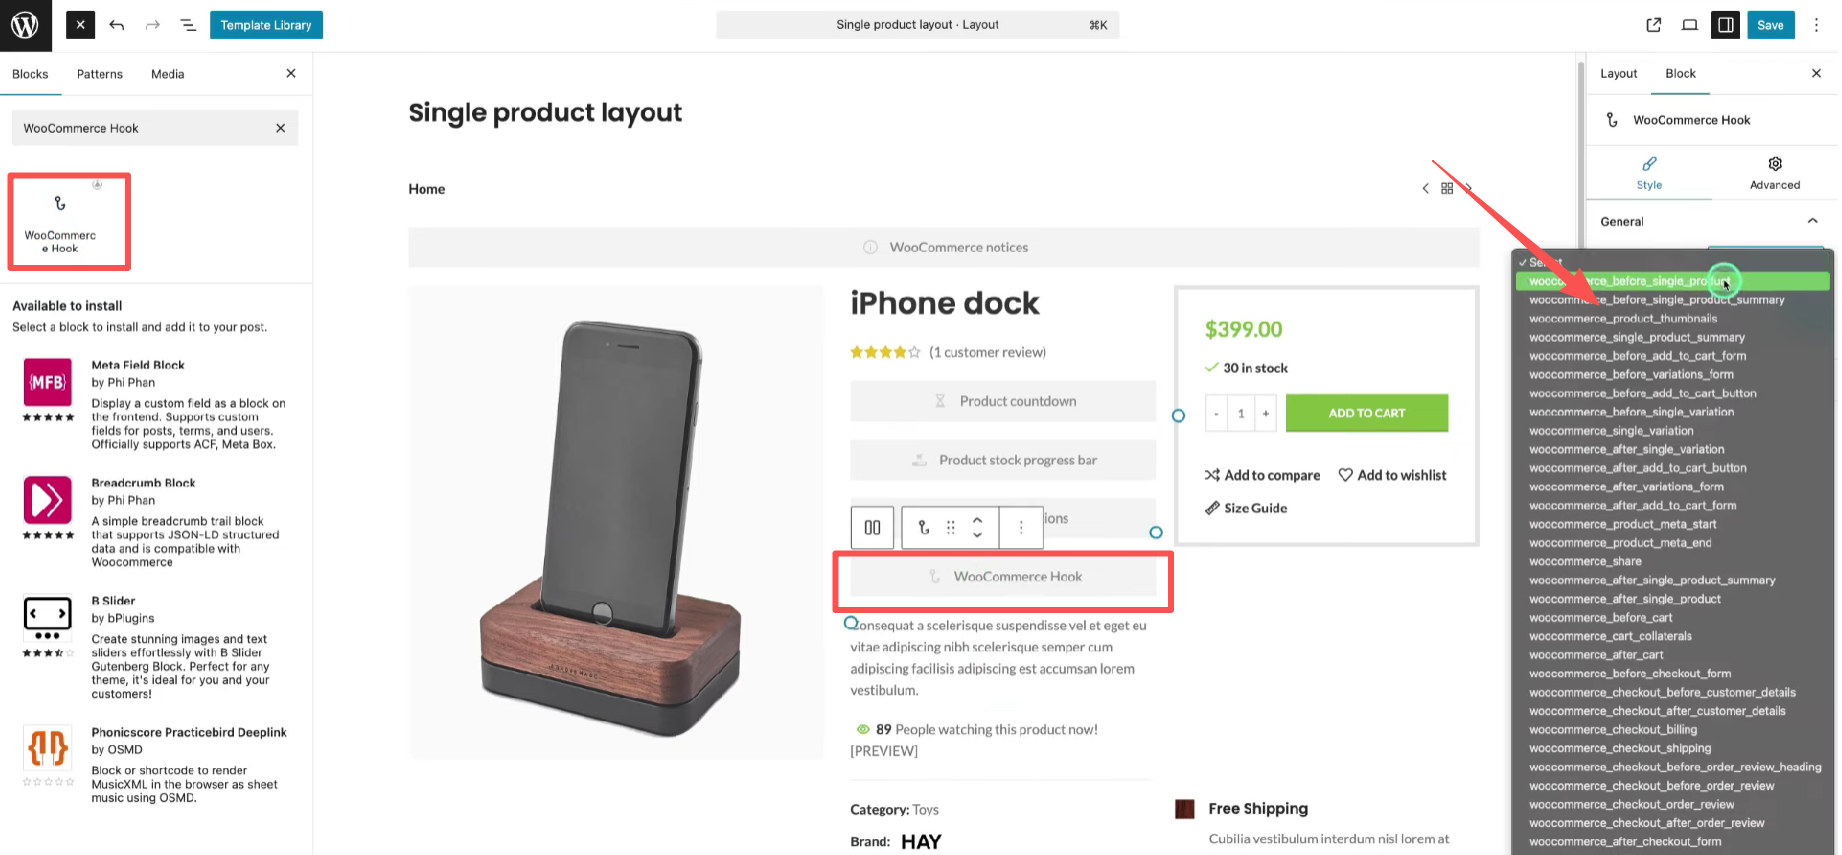This screenshot has width=1842, height=855.
Task: Open the Document Overview list view
Action: 188,25
